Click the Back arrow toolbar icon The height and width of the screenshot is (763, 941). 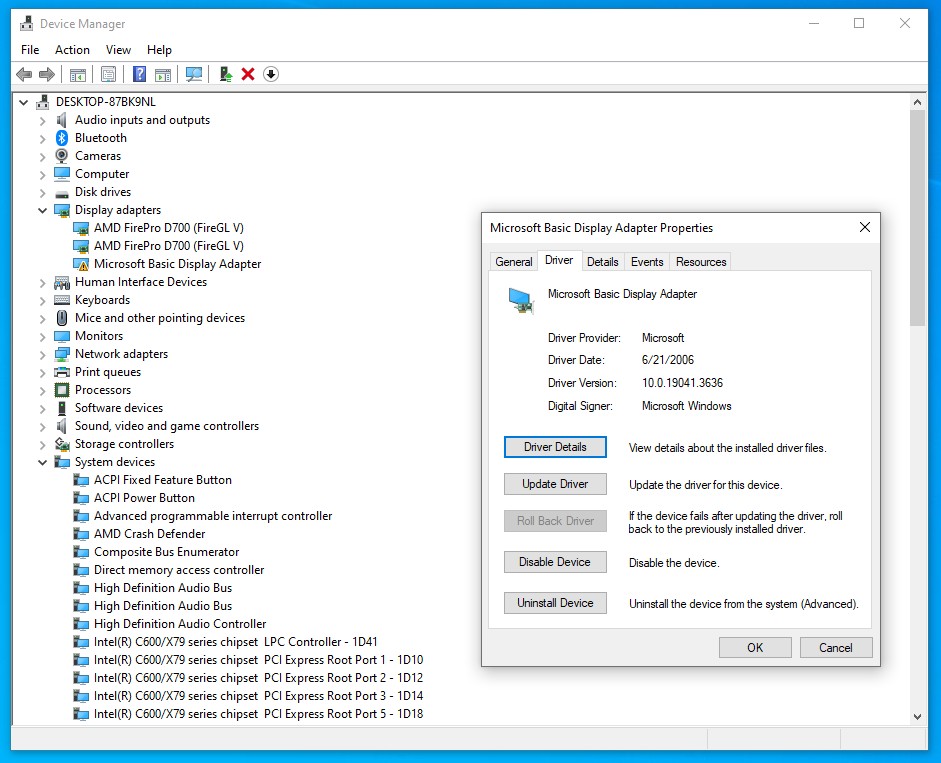click(25, 74)
